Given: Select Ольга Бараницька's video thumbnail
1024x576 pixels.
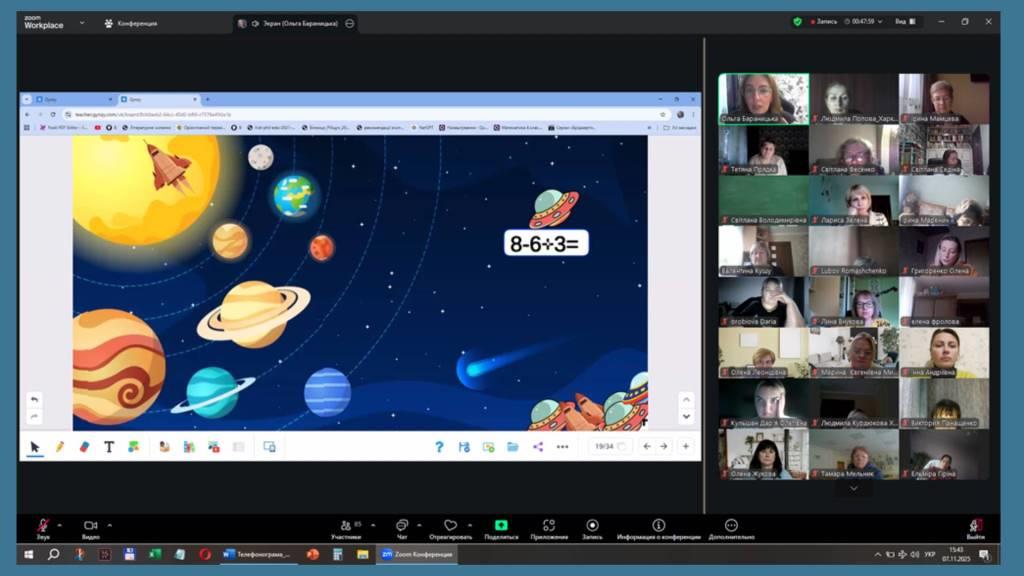Looking at the screenshot, I should pos(763,99).
